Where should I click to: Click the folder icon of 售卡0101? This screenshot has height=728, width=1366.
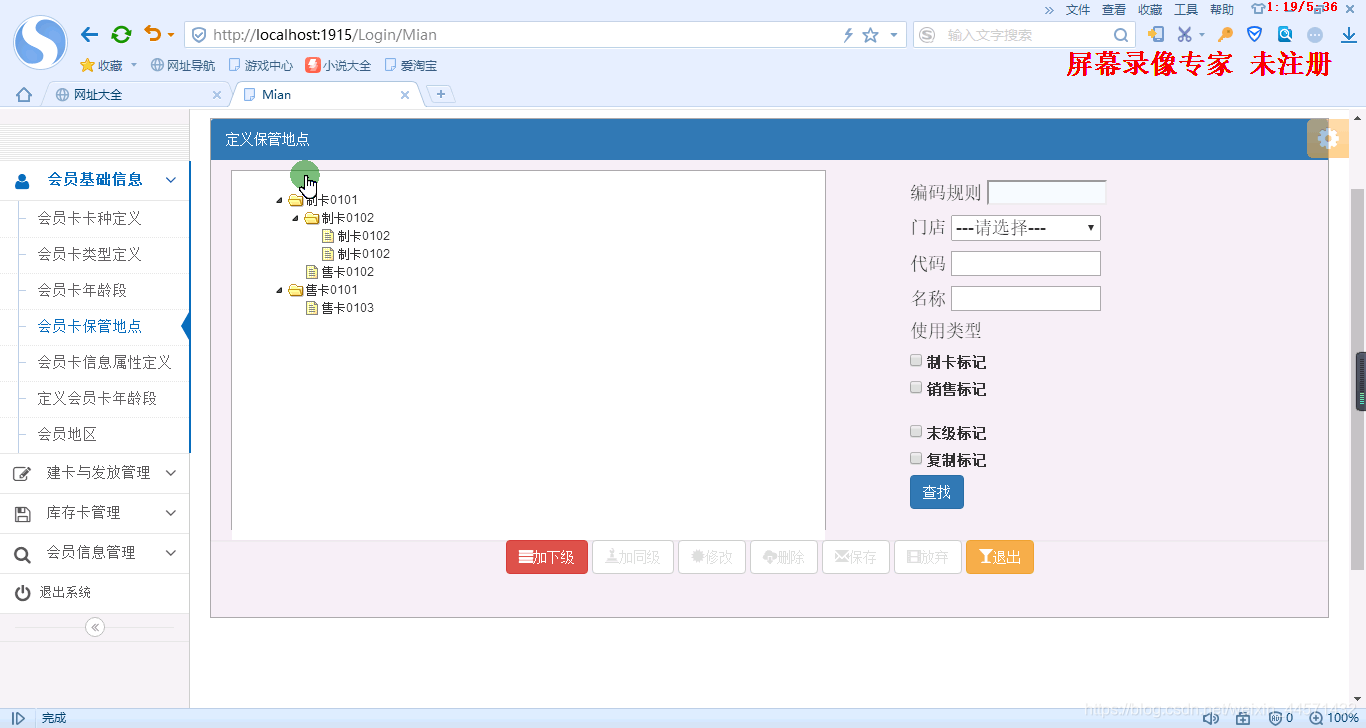tap(295, 290)
